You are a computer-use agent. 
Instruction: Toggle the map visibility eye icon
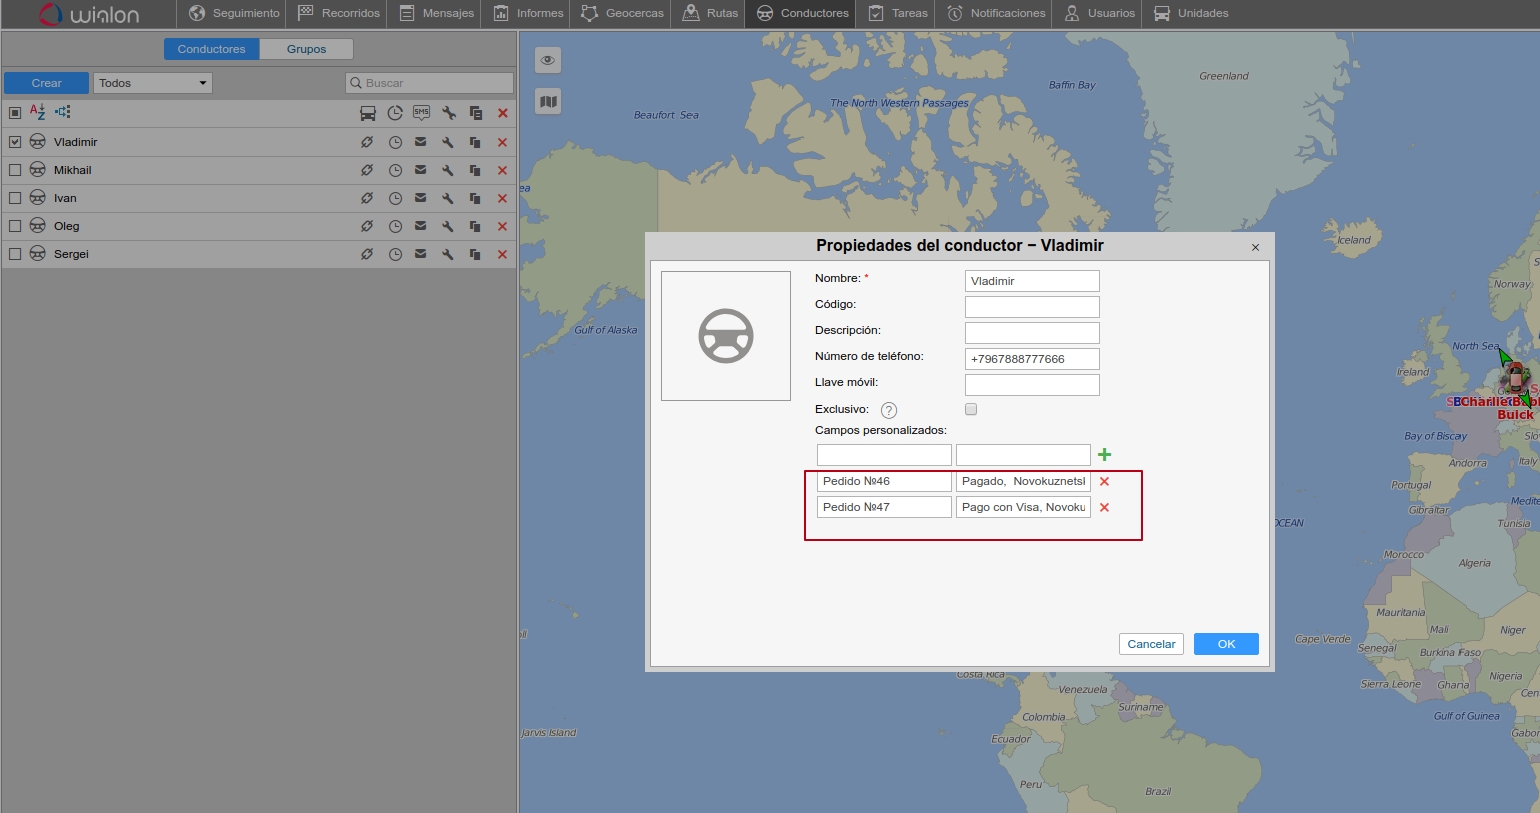coord(548,60)
